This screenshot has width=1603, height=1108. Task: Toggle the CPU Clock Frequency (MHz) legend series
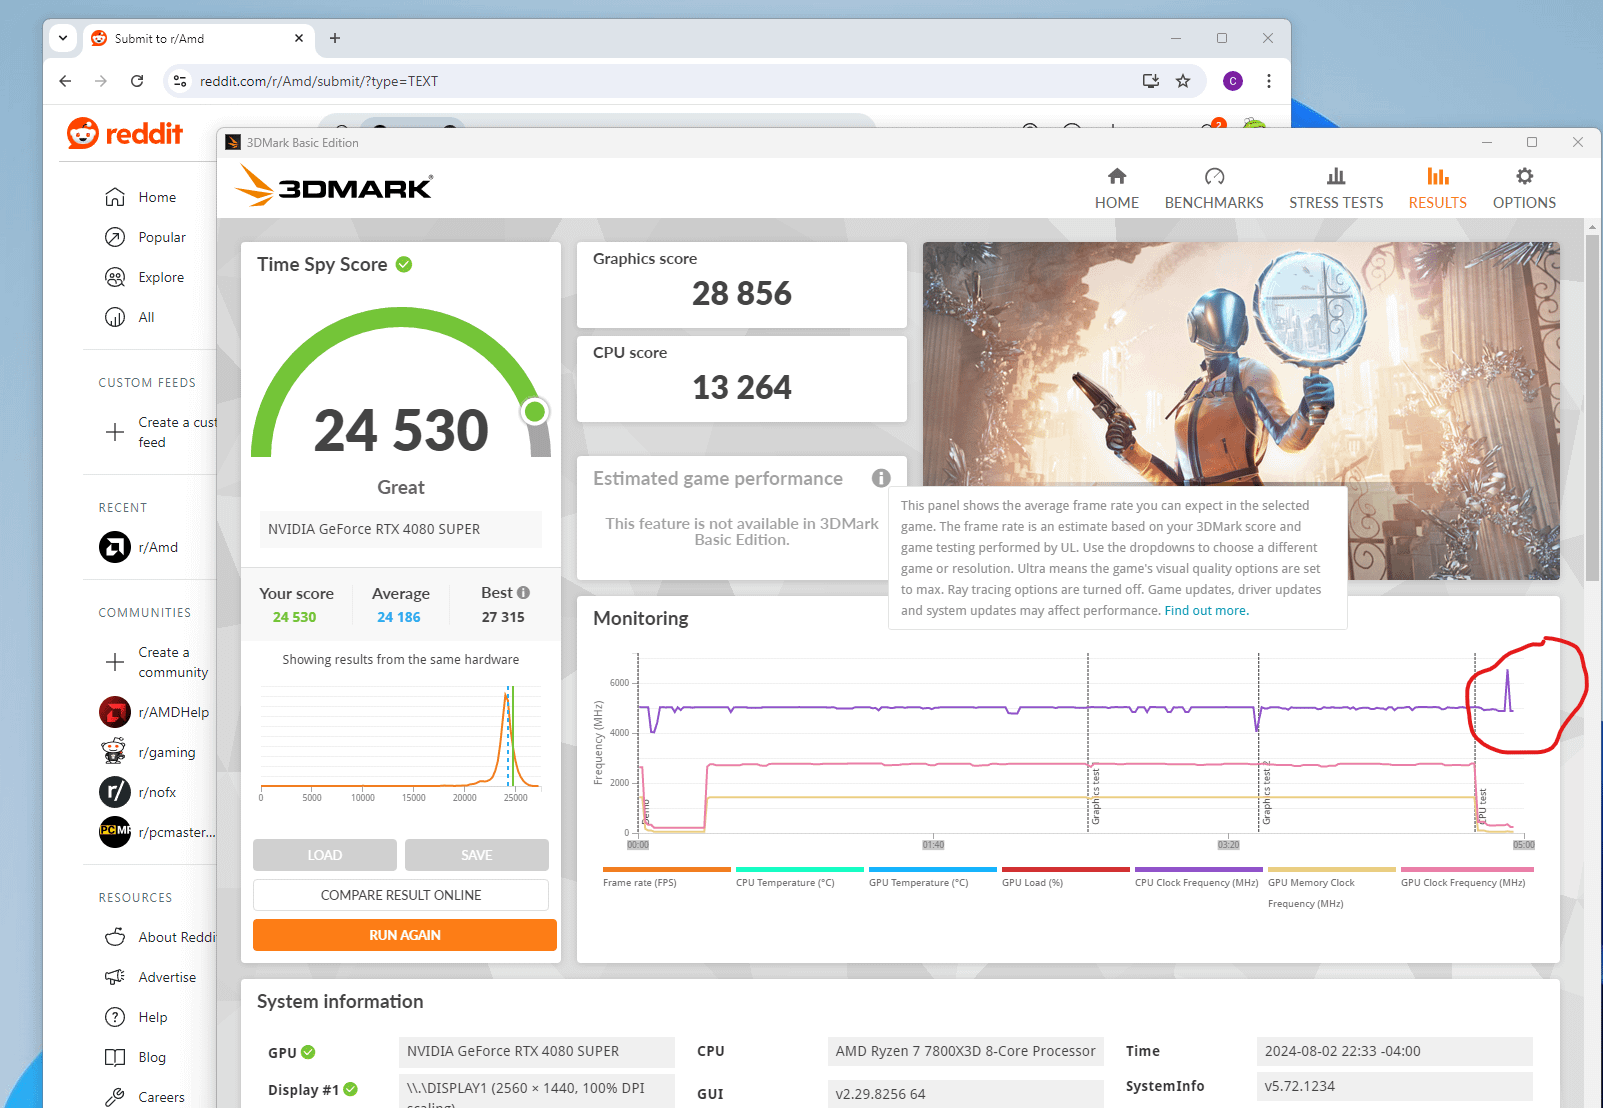pyautogui.click(x=1198, y=877)
